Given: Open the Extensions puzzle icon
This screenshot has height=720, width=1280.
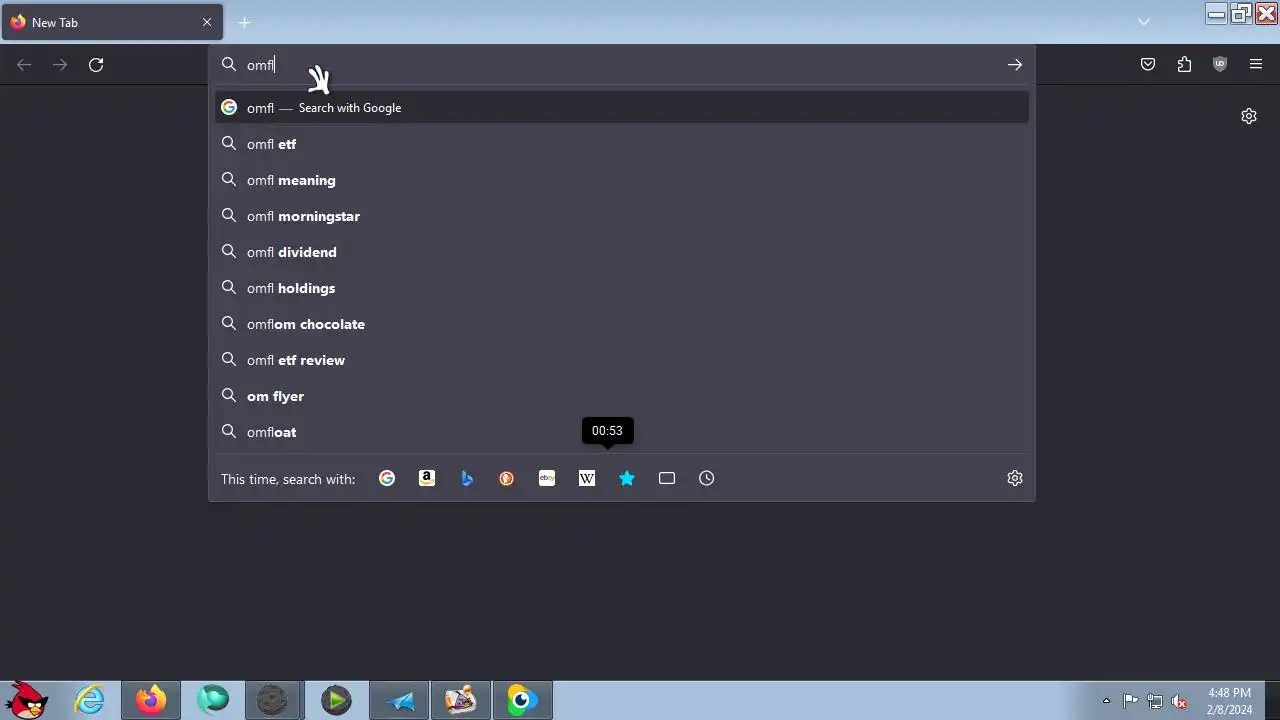Looking at the screenshot, I should [x=1184, y=64].
